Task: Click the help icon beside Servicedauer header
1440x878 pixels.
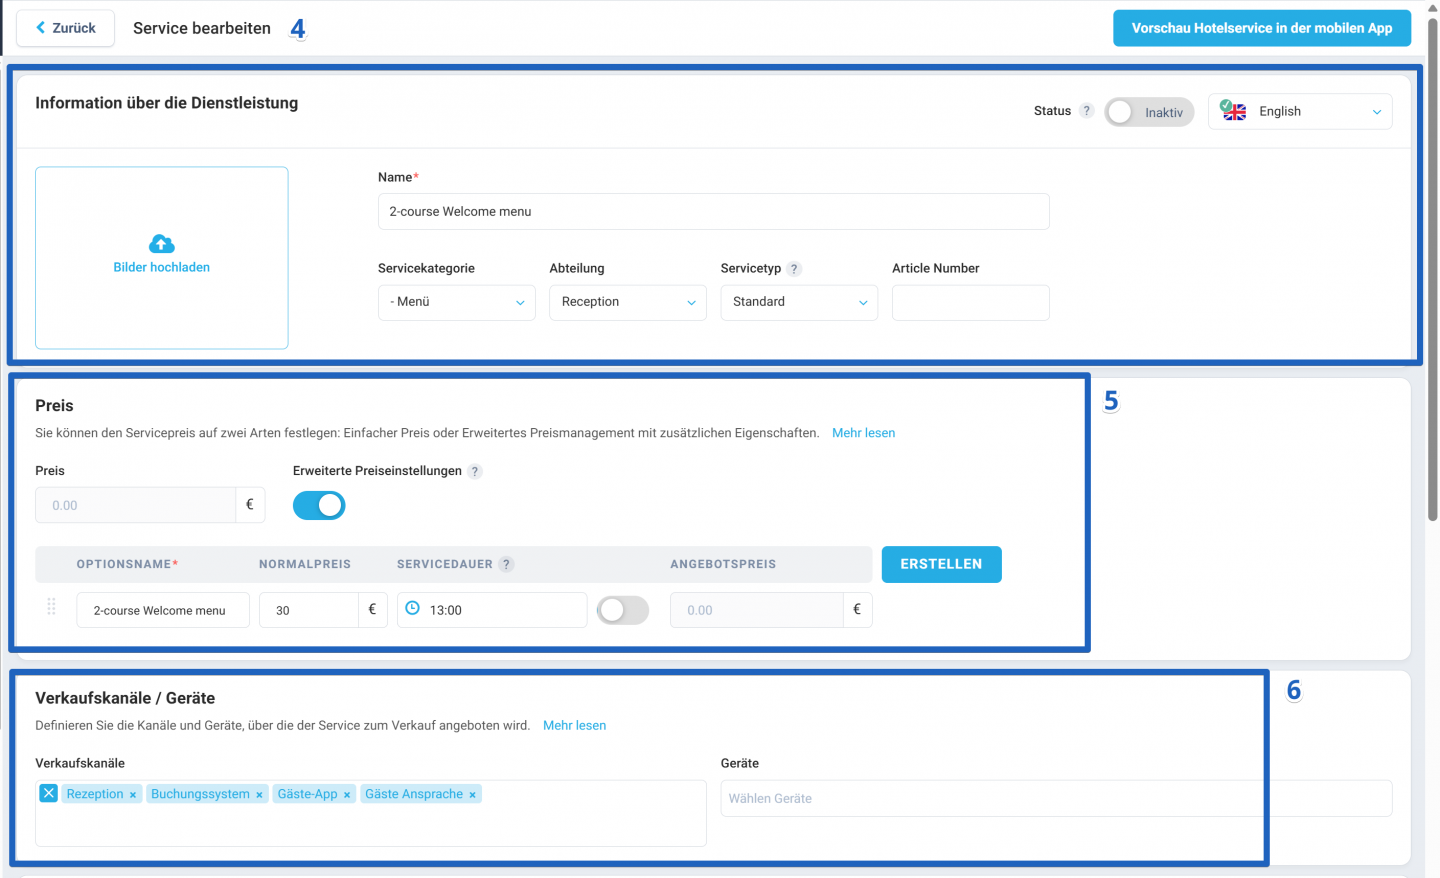Action: pos(507,564)
